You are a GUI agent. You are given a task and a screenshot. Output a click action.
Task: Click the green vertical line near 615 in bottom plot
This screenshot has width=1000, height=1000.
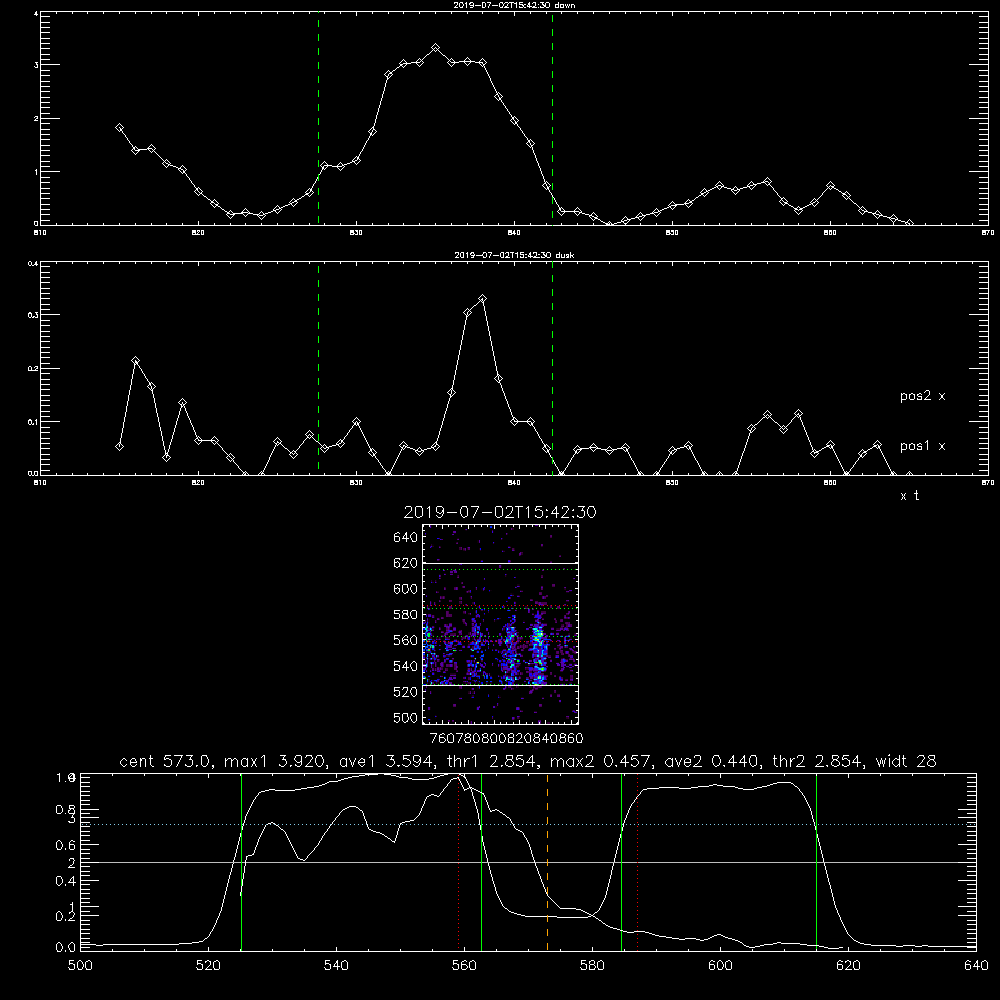point(816,862)
